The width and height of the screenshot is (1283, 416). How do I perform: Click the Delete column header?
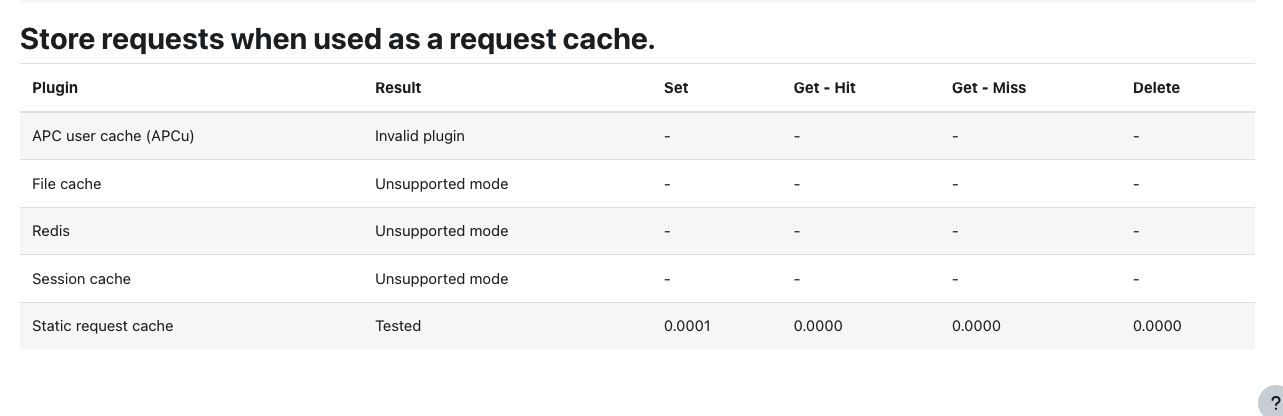click(1156, 88)
